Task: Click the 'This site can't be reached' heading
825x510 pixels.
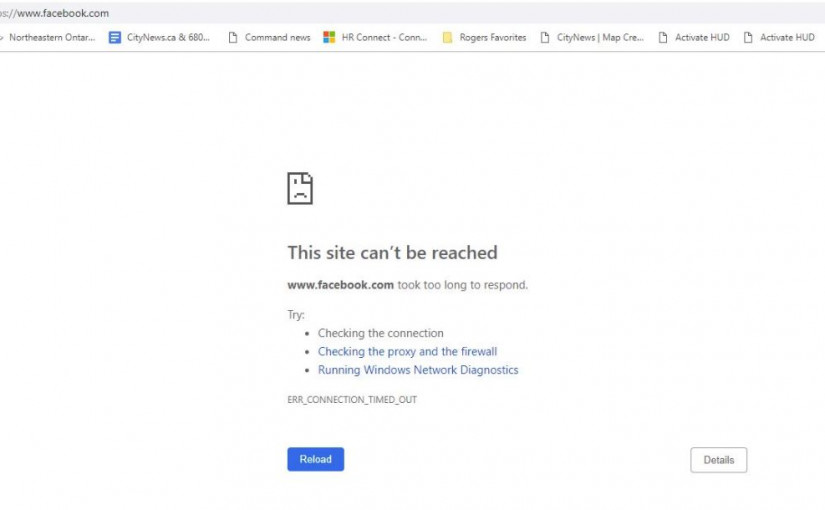Action: [392, 253]
